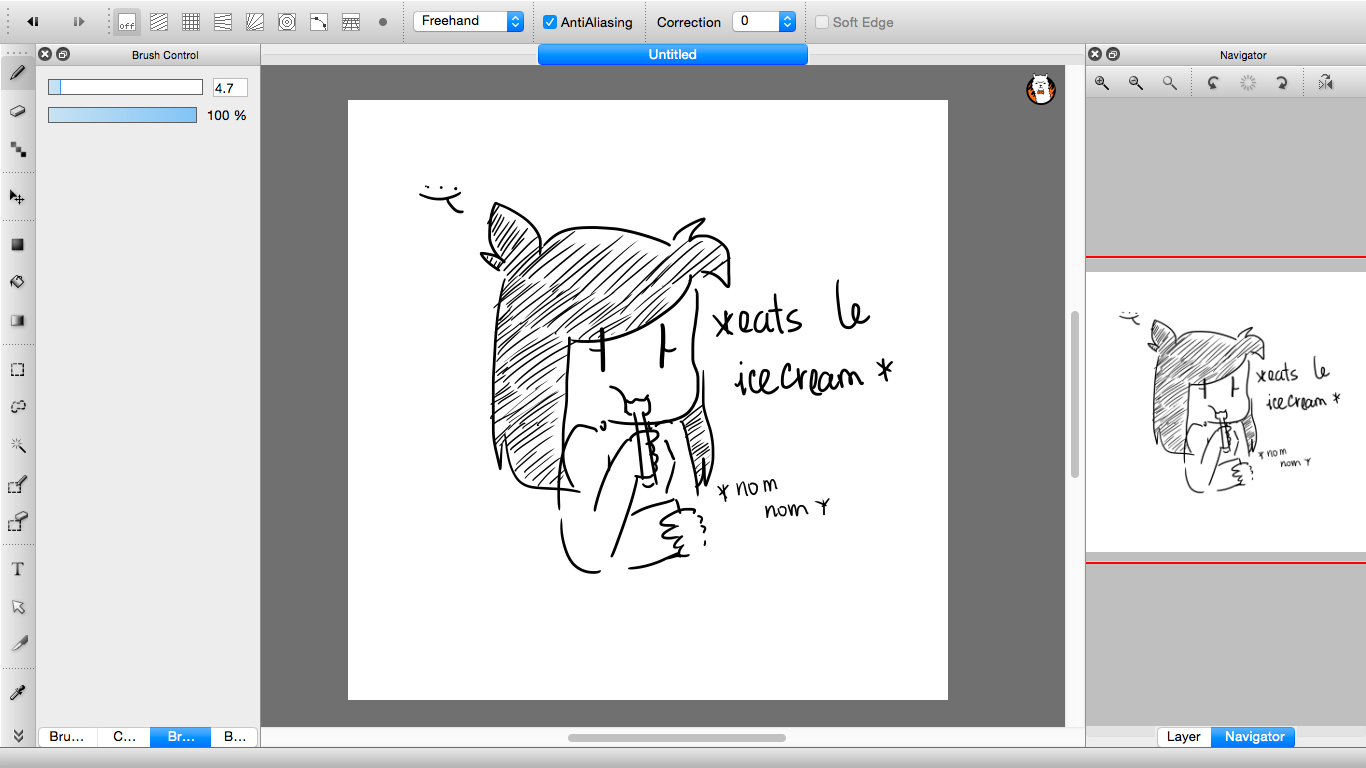
Task: Select the Bucket fill tool
Action: click(17, 283)
